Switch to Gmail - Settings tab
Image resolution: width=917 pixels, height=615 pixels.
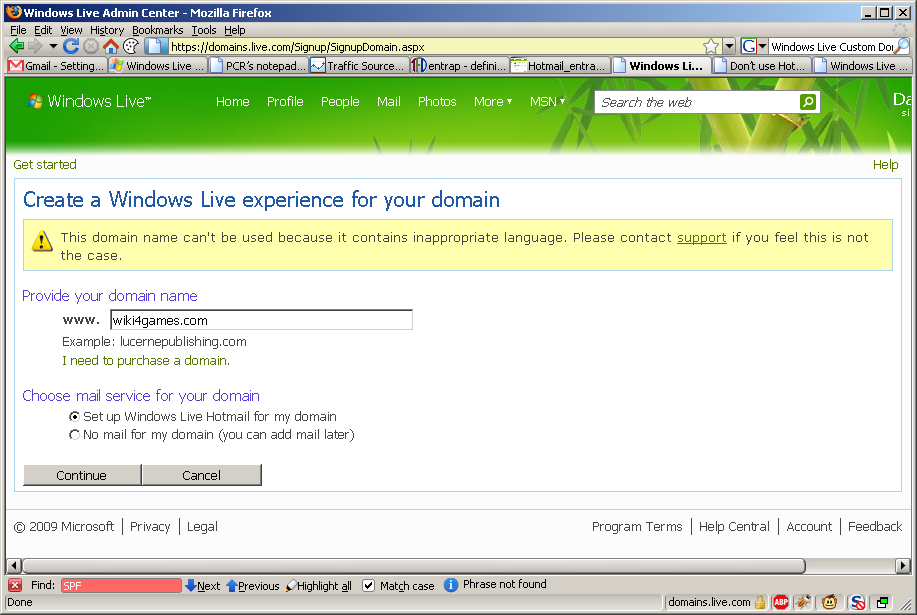click(57, 65)
